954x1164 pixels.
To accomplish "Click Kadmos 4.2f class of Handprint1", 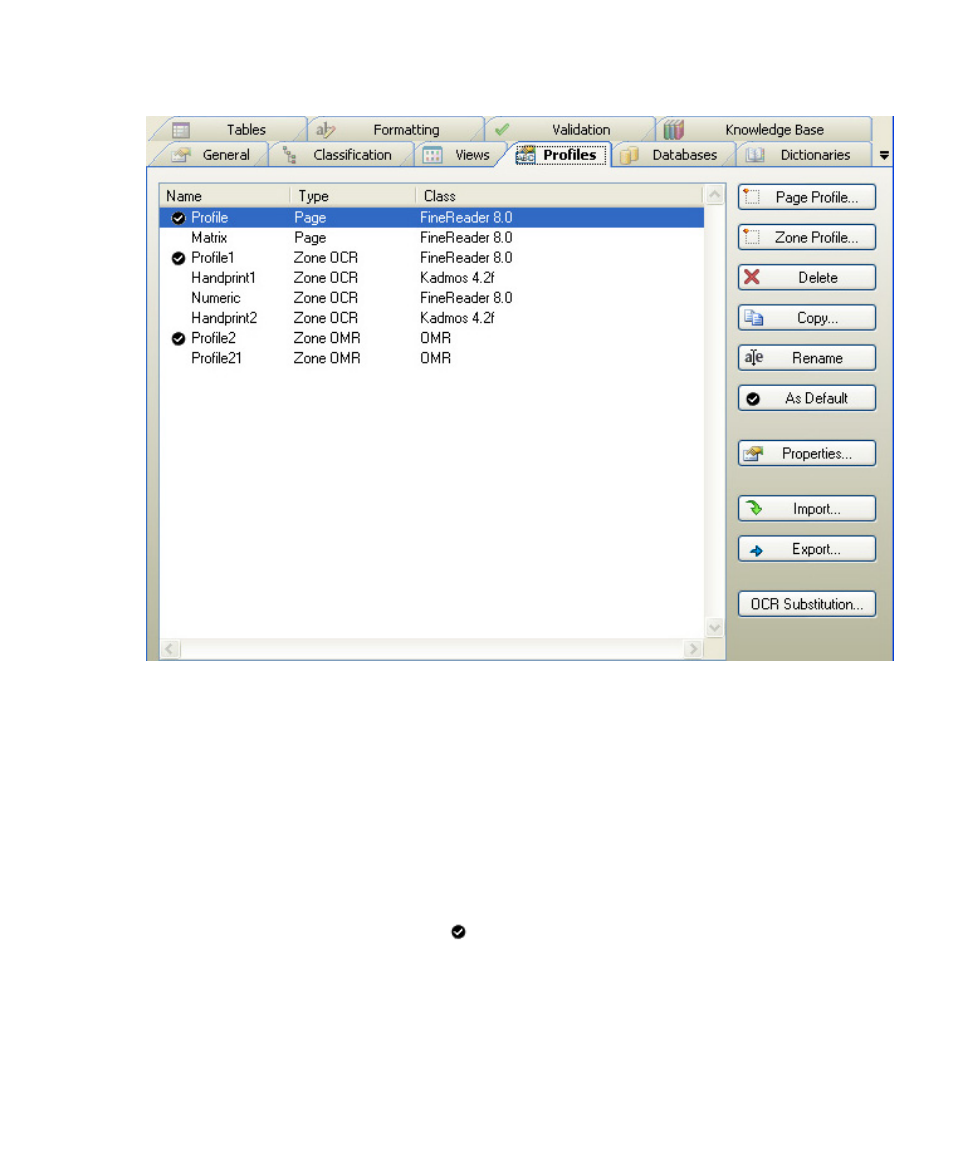I will coord(457,278).
